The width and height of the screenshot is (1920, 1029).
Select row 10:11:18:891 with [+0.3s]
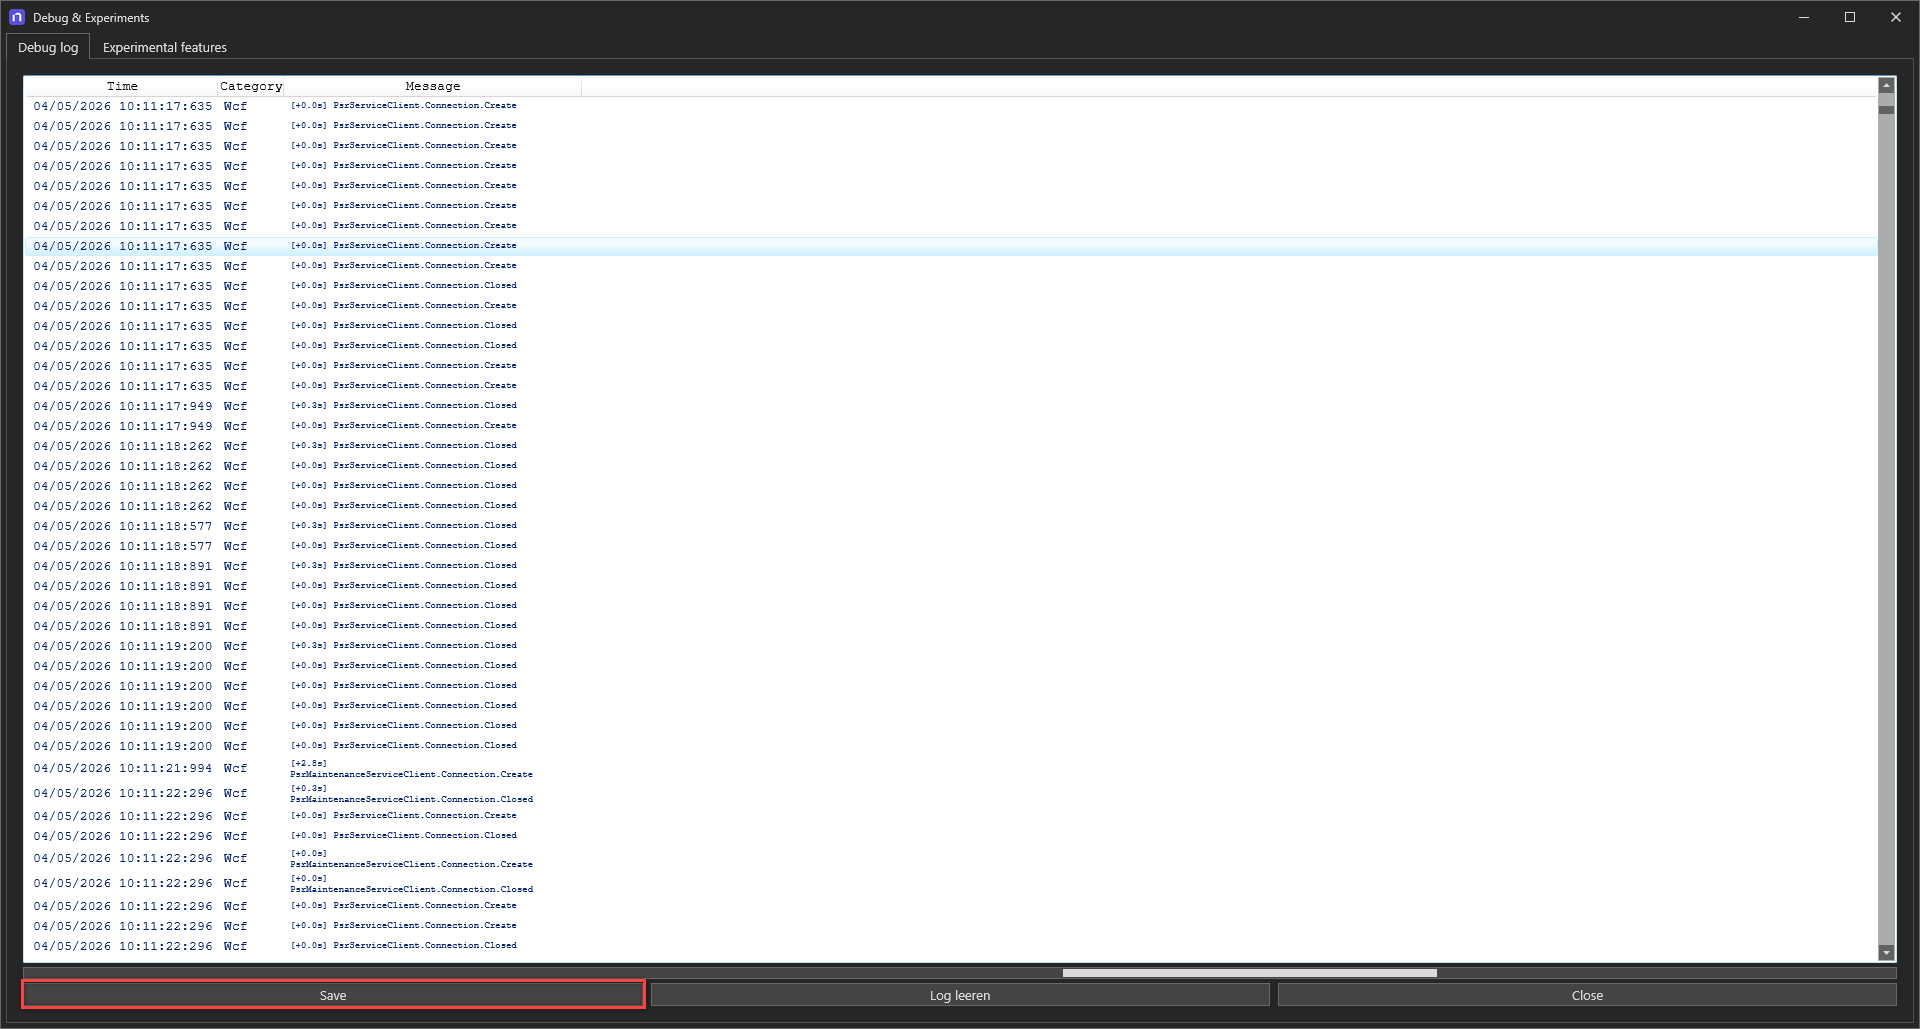tap(950, 566)
